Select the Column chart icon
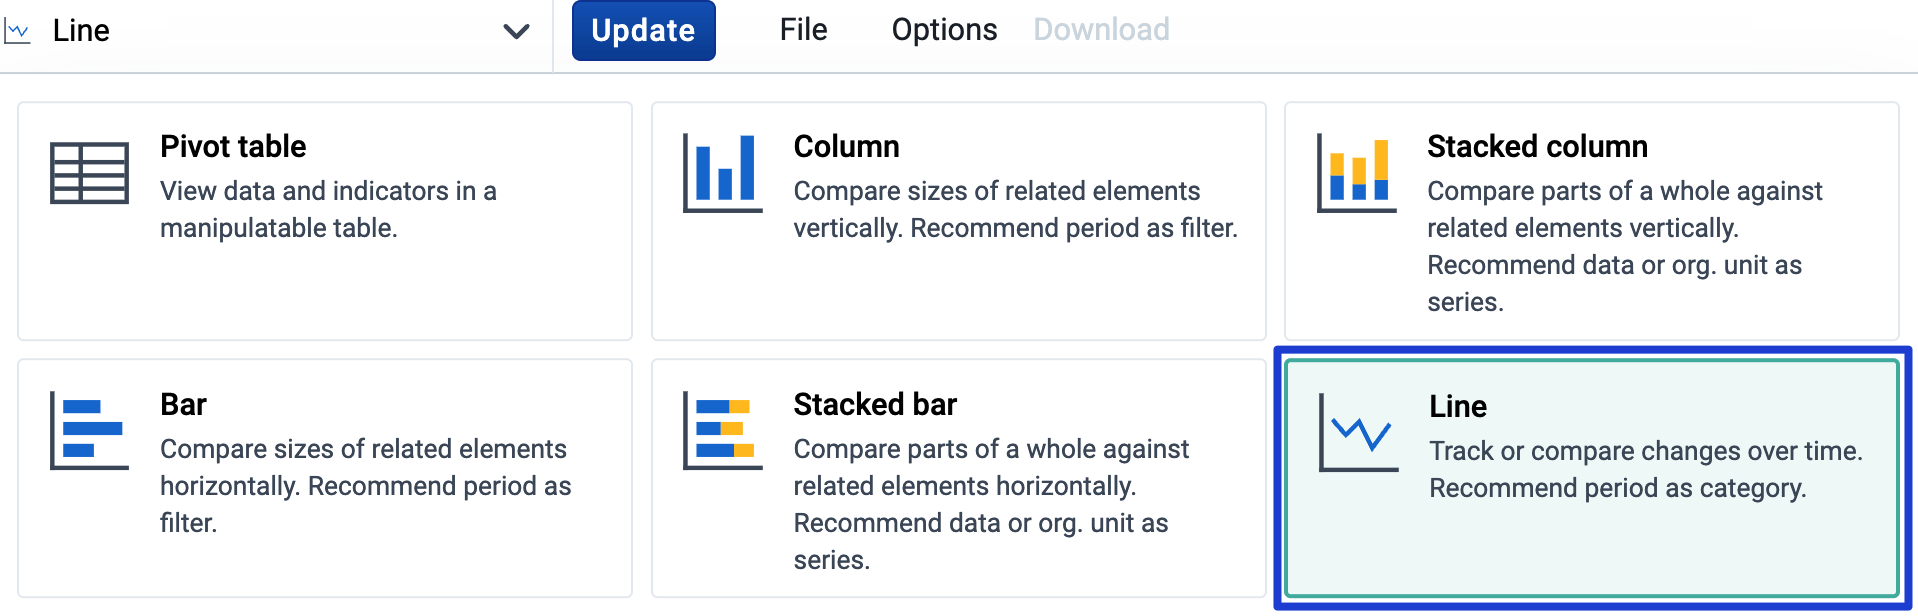 click(723, 173)
